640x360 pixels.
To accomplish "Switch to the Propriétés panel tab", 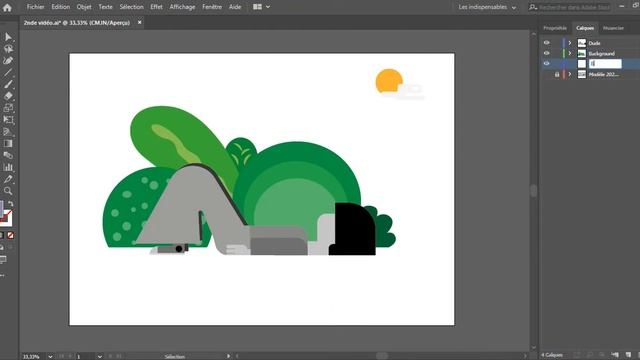I will (x=555, y=28).
